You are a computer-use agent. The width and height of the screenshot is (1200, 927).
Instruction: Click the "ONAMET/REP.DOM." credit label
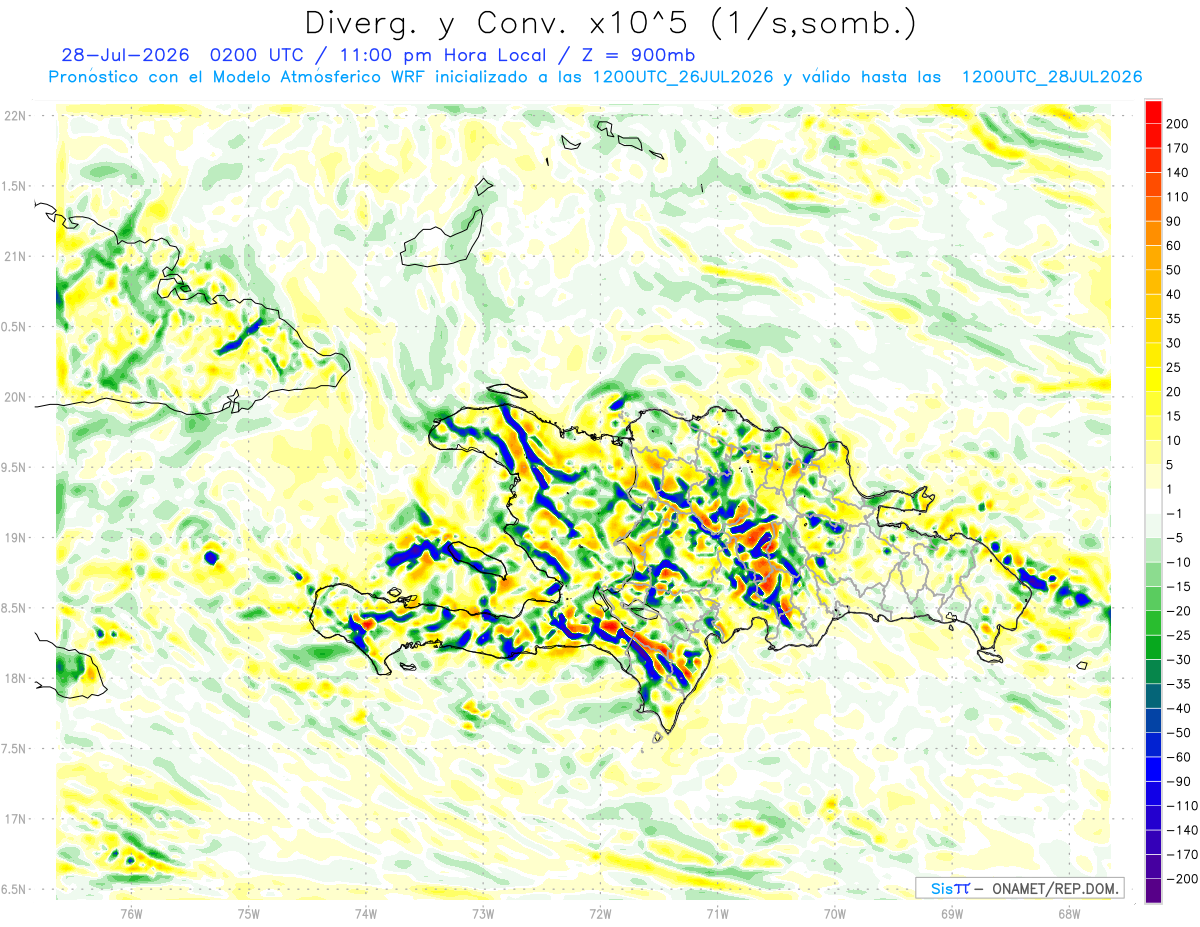pyautogui.click(x=1055, y=888)
